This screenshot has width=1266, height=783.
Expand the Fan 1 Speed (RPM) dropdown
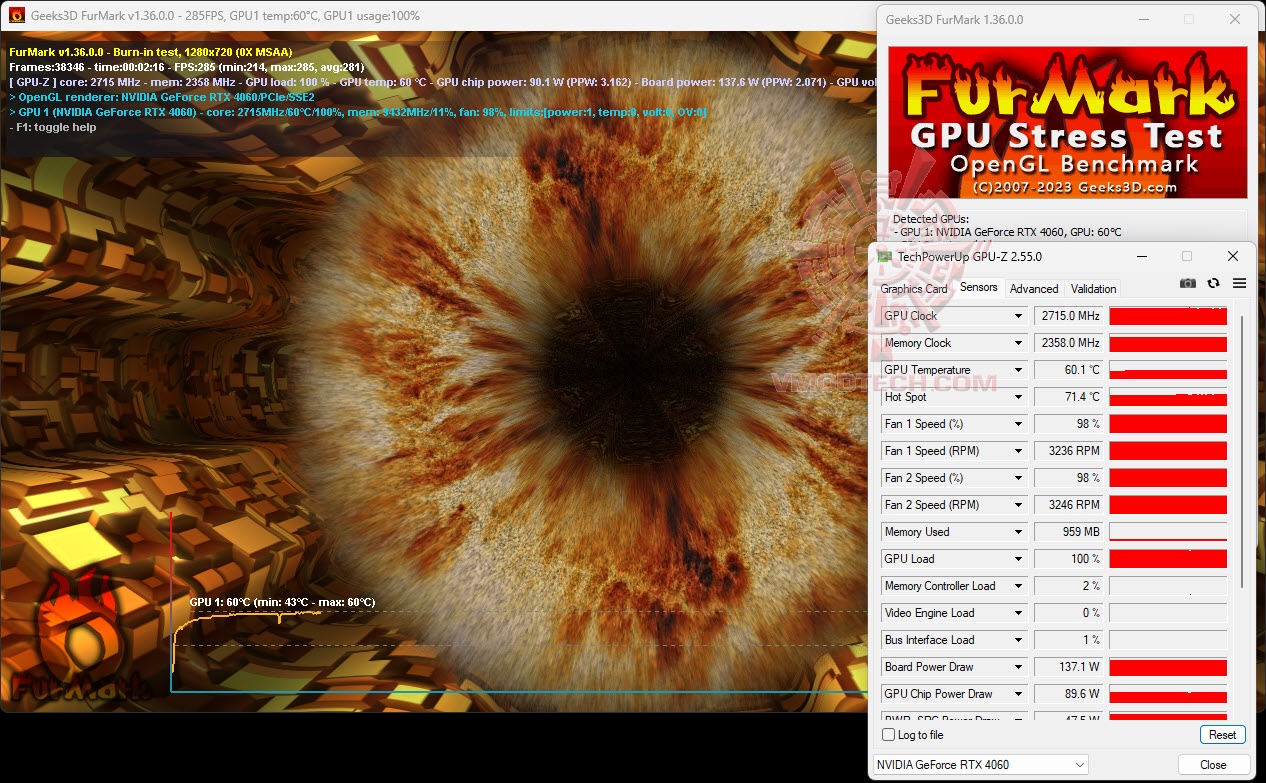1018,451
